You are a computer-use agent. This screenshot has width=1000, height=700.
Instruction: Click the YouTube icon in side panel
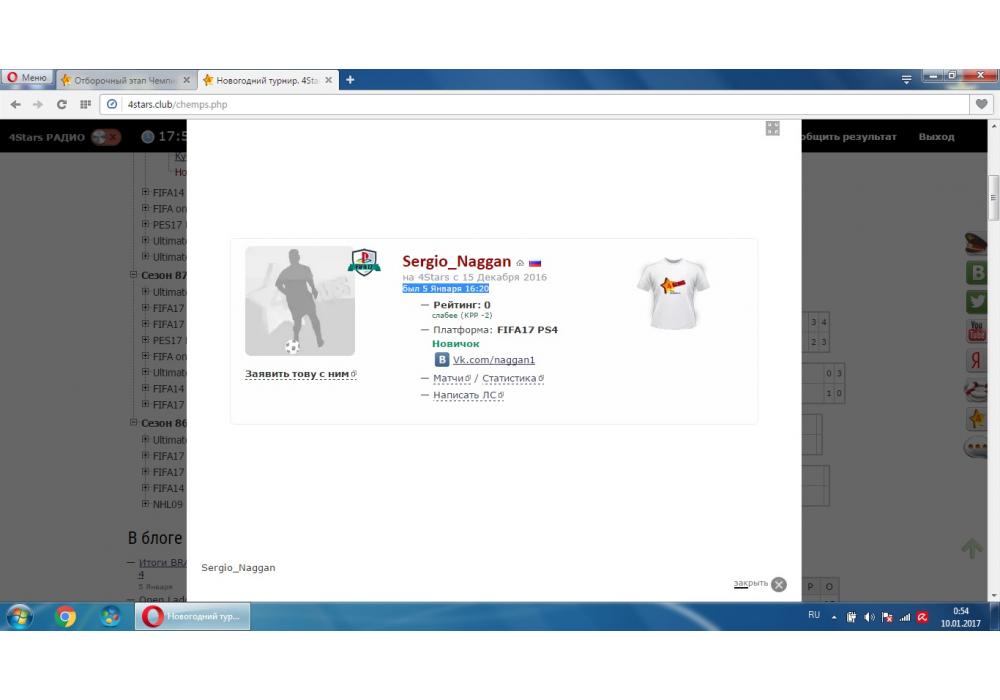click(976, 330)
